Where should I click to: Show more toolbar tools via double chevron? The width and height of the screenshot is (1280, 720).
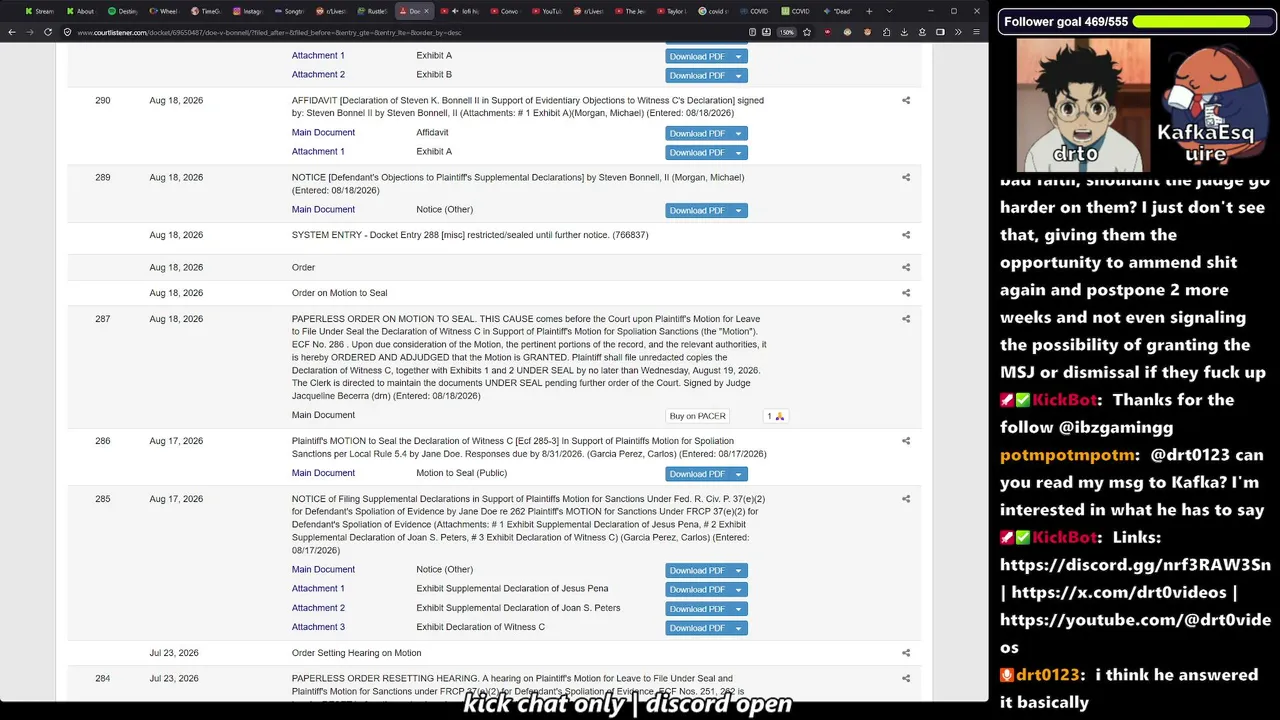click(958, 32)
